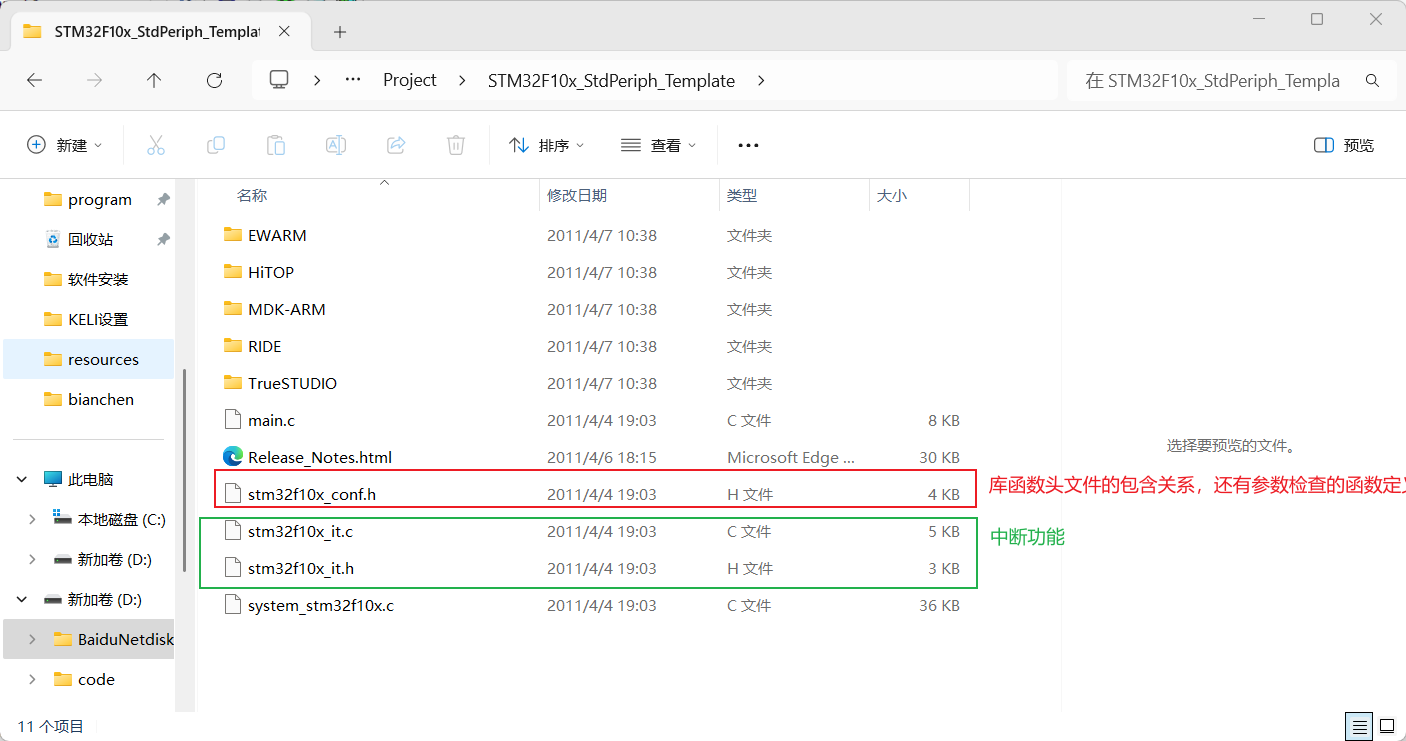Viewport: 1406px width, 741px height.
Task: Click STM32F10x_StdPeriph_Template breadcrumb segment
Action: click(611, 80)
